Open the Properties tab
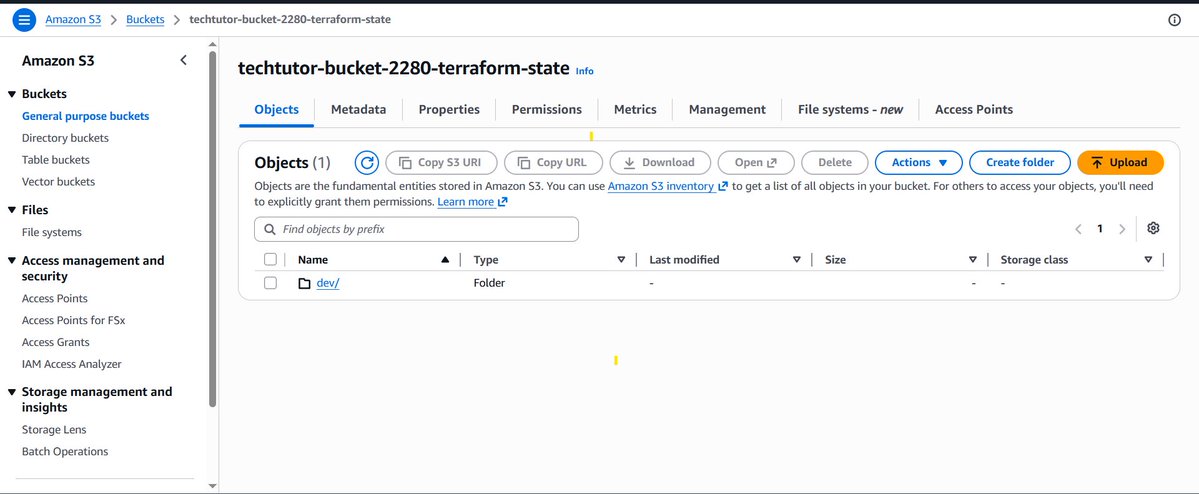Viewport: 1199px width, 494px height. tap(449, 109)
